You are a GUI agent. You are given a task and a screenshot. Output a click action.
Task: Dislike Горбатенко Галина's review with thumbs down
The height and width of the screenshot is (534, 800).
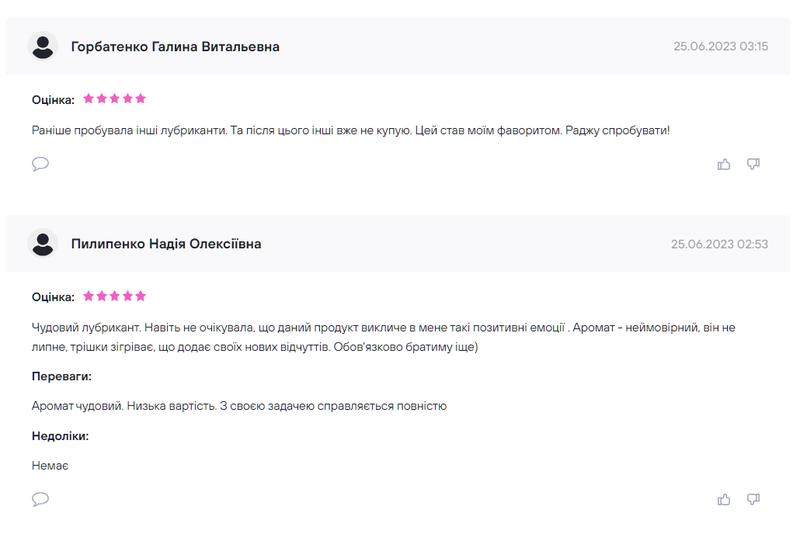(x=753, y=164)
